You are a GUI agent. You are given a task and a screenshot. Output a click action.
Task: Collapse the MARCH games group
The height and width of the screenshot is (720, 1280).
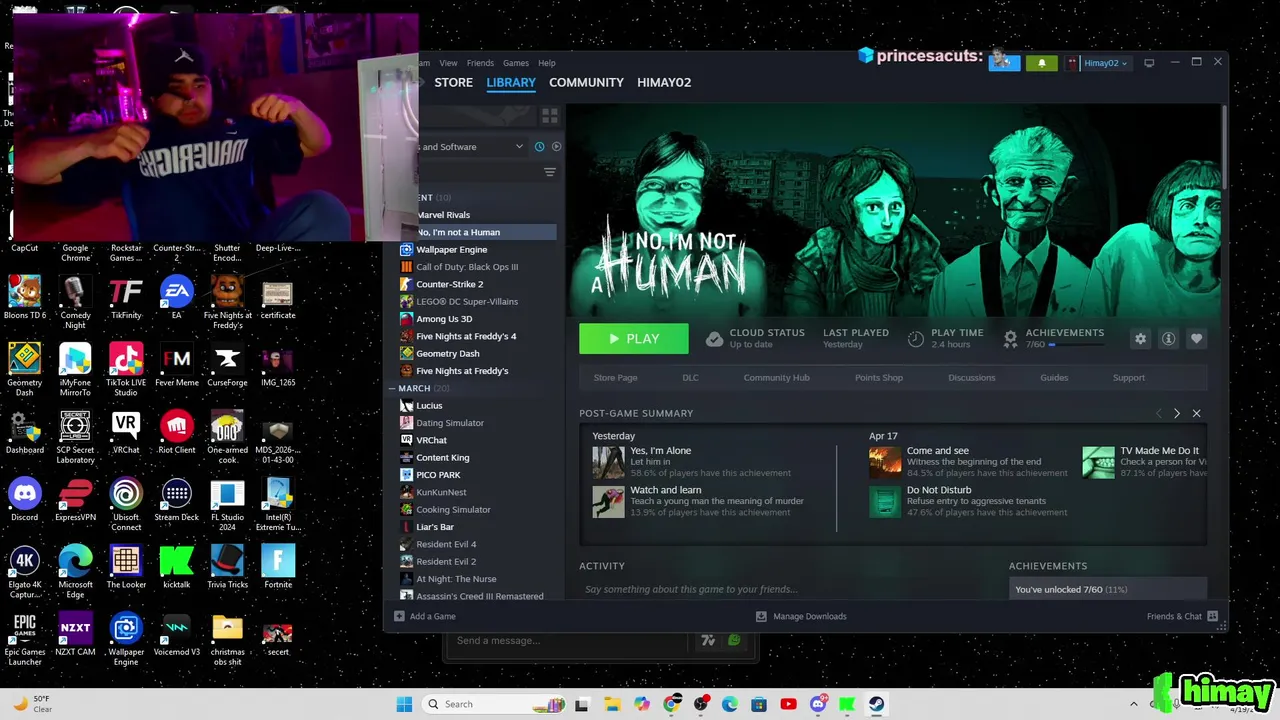tap(393, 388)
